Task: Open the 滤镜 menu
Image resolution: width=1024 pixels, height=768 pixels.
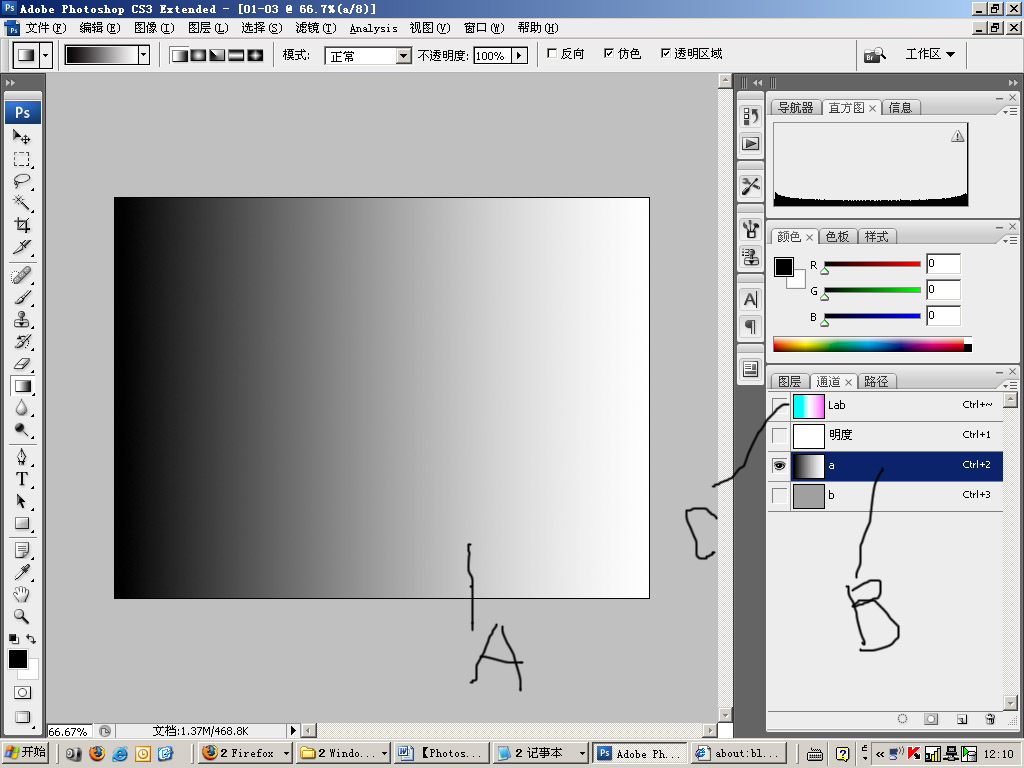Action: tap(315, 28)
